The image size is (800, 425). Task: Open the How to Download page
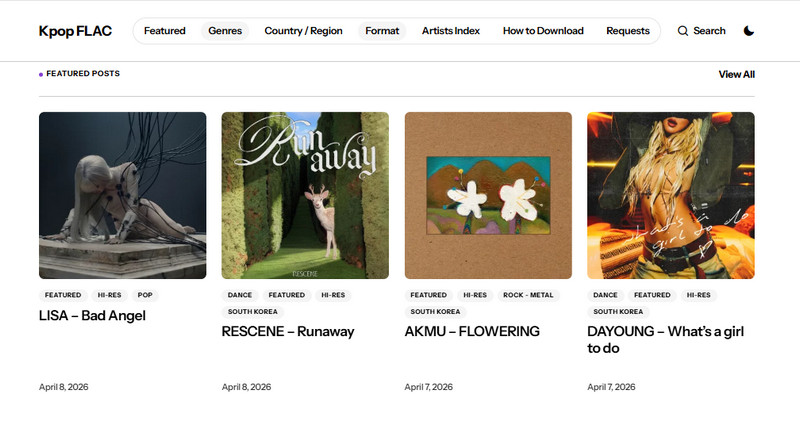pyautogui.click(x=543, y=31)
